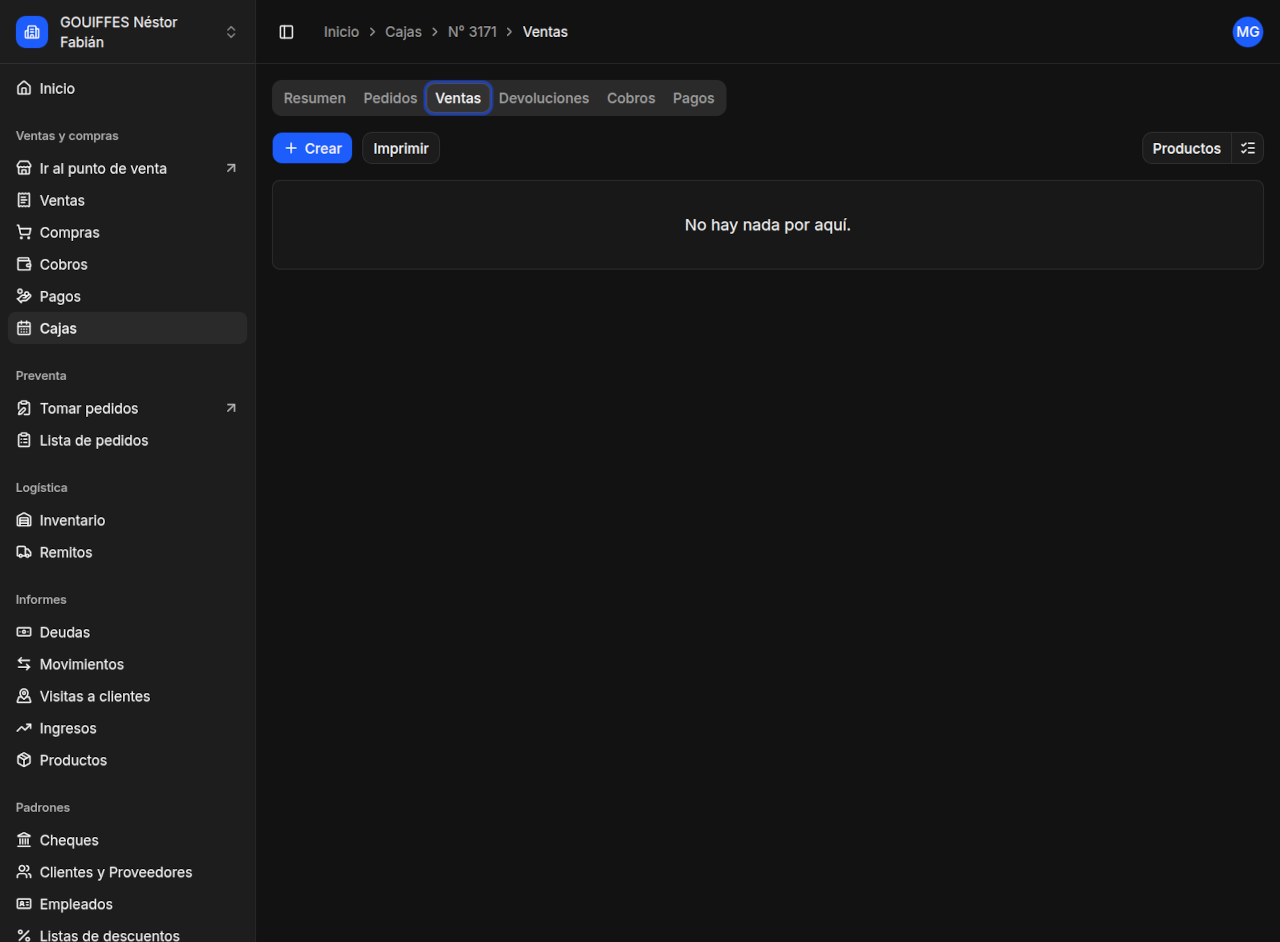Image resolution: width=1280 pixels, height=942 pixels.
Task: Click the company logo icon
Action: click(x=32, y=32)
